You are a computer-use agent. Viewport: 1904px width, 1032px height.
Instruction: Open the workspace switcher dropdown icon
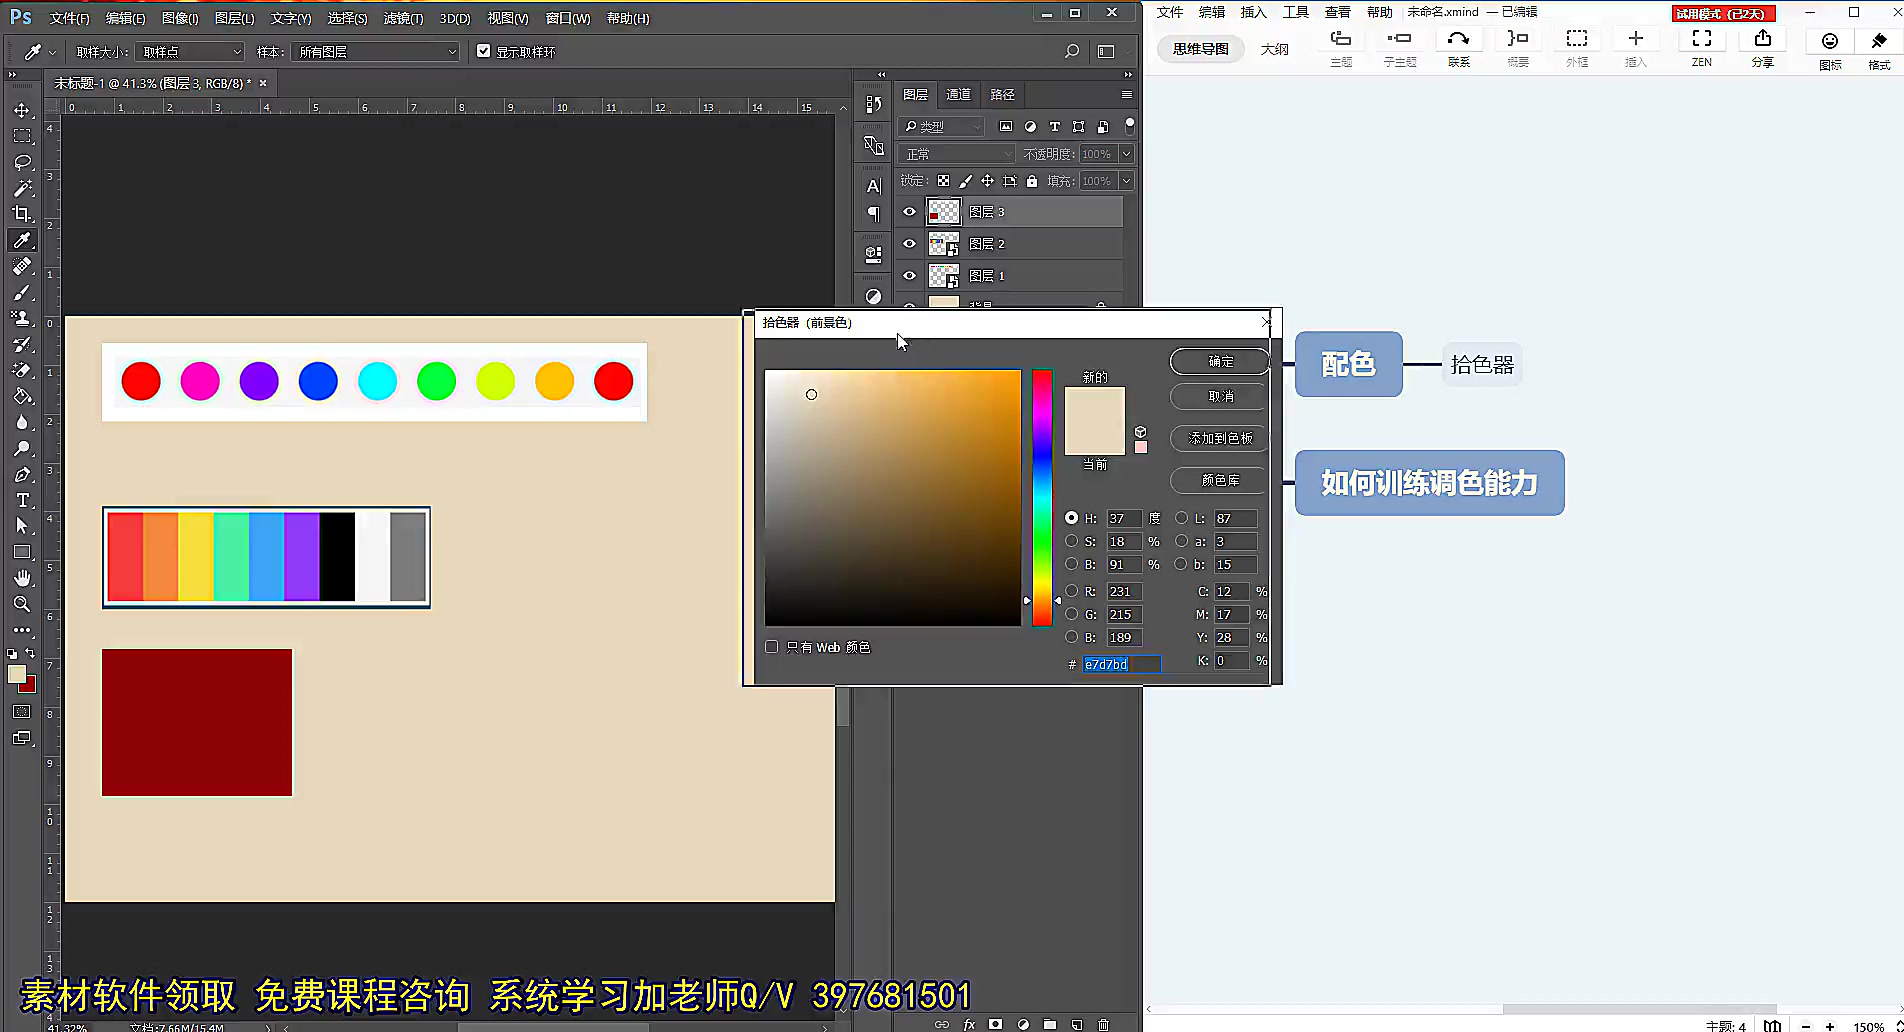(1106, 51)
